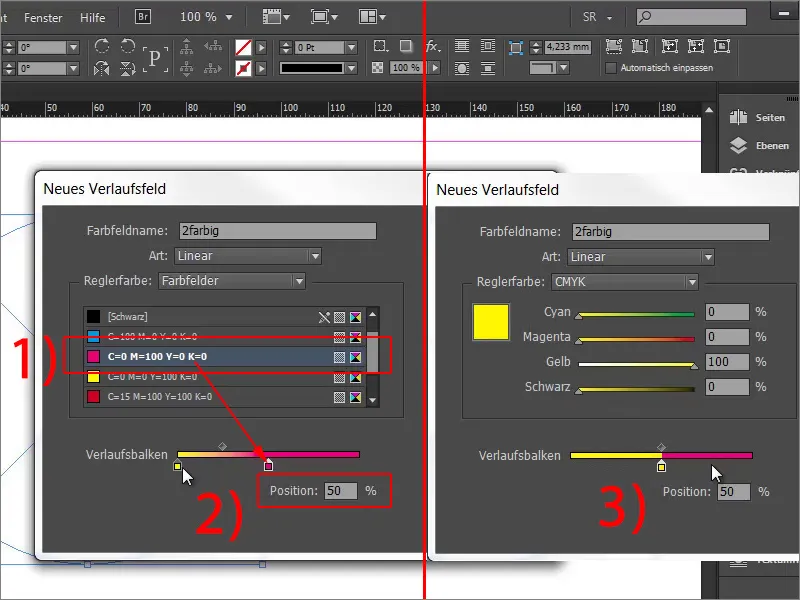Click the Schwarz slider track
The width and height of the screenshot is (800, 600).
click(636, 389)
